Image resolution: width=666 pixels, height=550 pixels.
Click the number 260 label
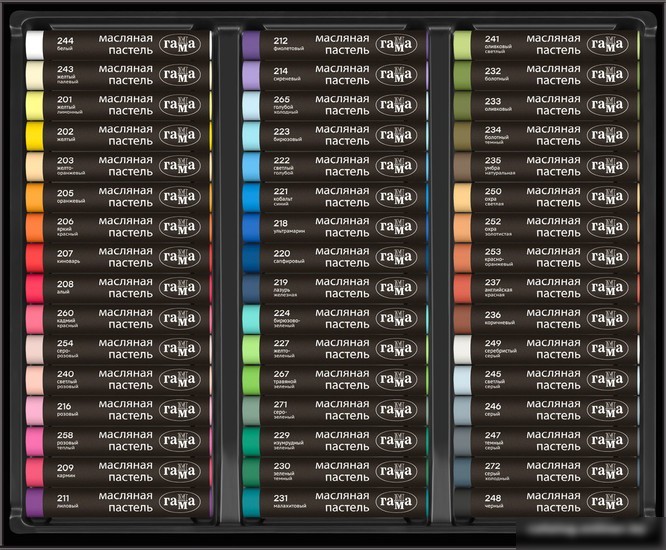(x=65, y=313)
